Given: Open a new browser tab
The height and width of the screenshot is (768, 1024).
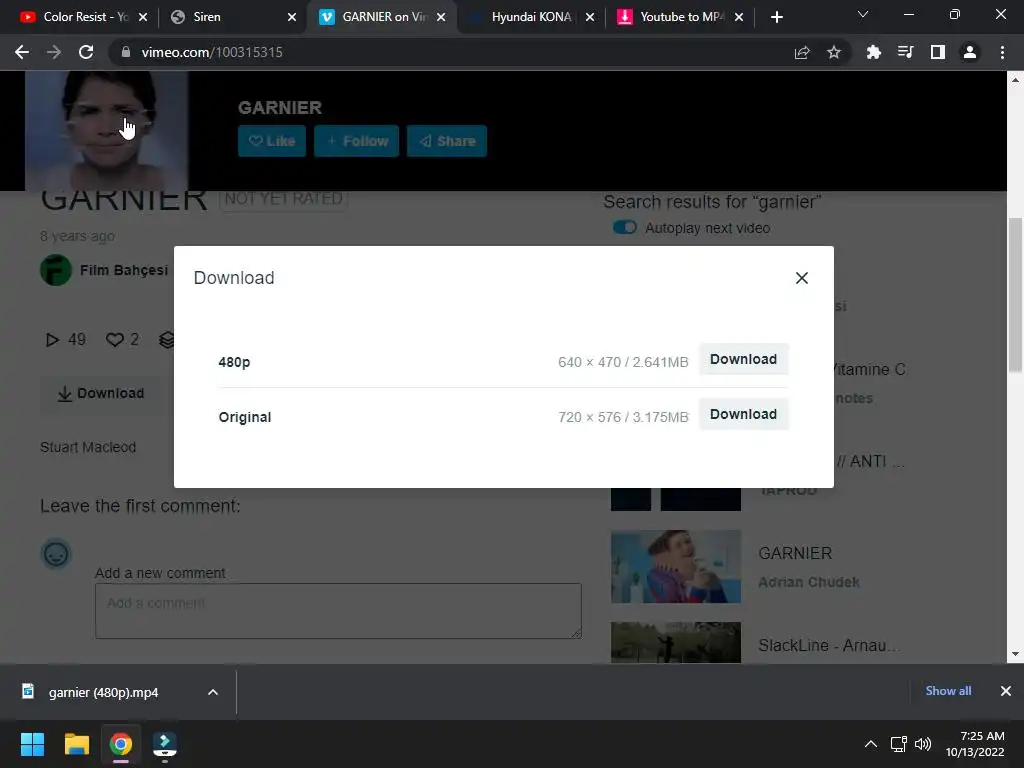Looking at the screenshot, I should pos(776,17).
